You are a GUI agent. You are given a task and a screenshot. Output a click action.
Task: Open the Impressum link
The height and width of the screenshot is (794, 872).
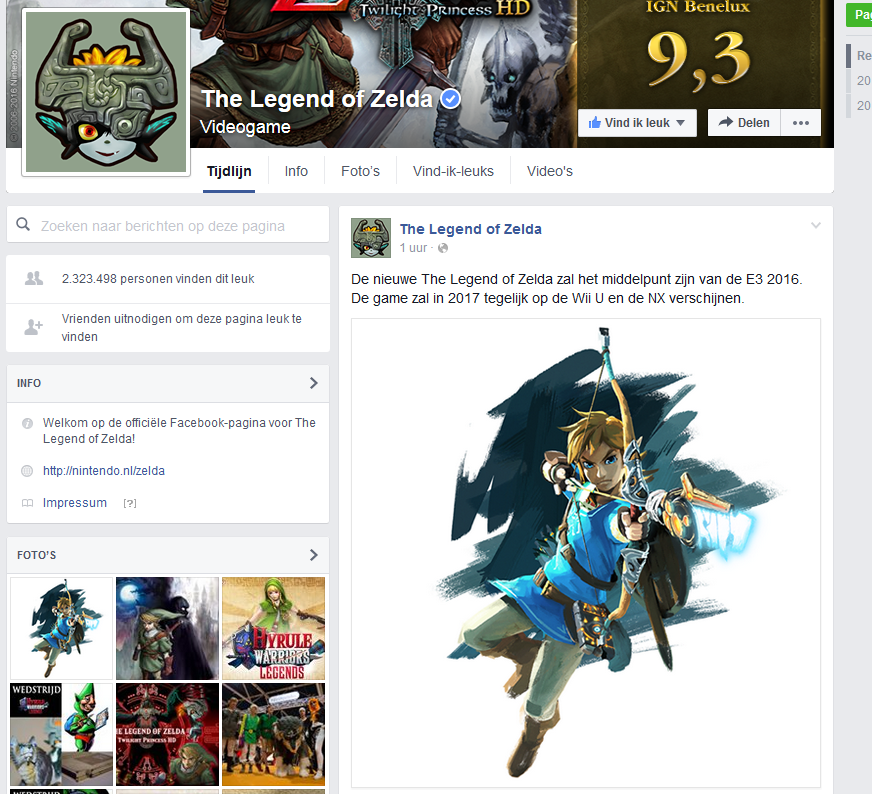(x=75, y=503)
